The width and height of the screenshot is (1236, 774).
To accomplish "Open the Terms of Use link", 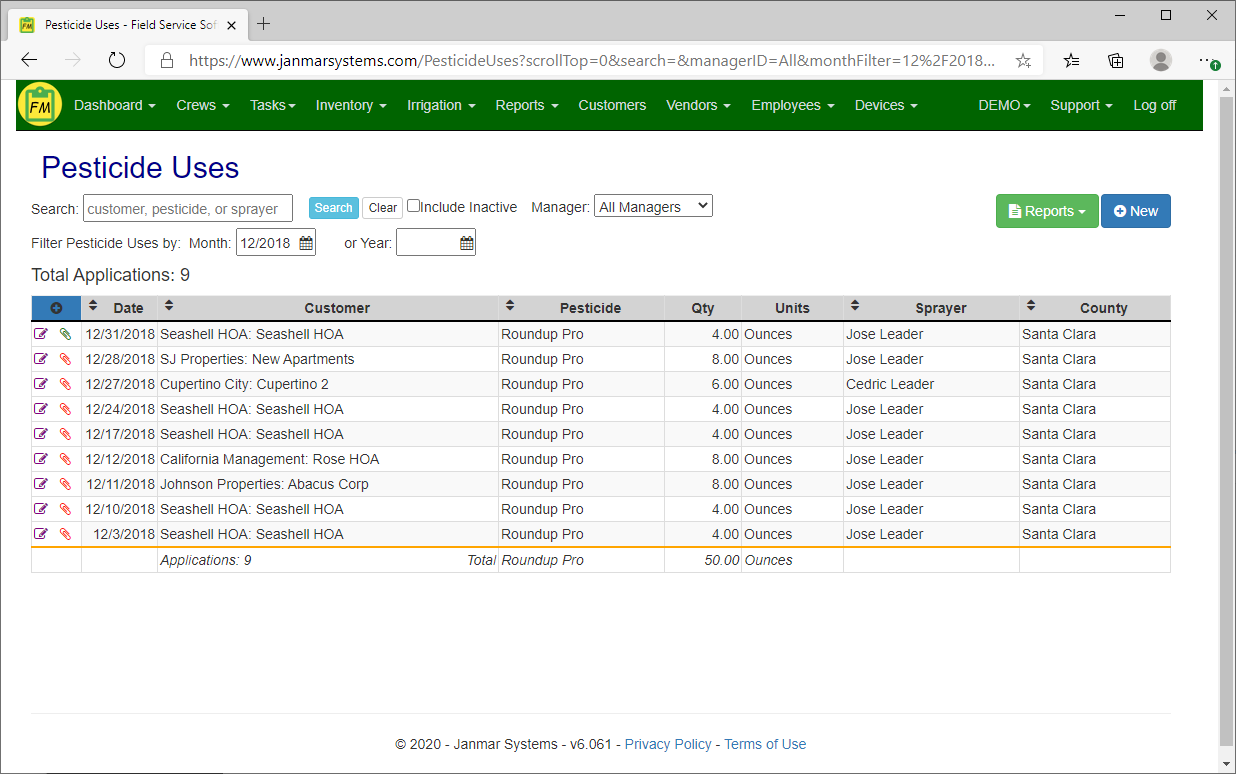I will 765,744.
